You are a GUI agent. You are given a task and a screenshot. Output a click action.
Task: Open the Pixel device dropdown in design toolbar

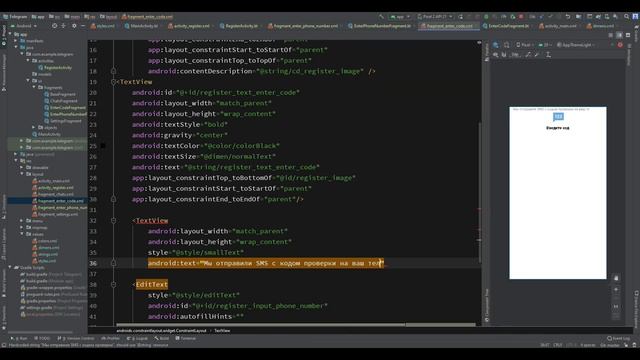coord(524,45)
